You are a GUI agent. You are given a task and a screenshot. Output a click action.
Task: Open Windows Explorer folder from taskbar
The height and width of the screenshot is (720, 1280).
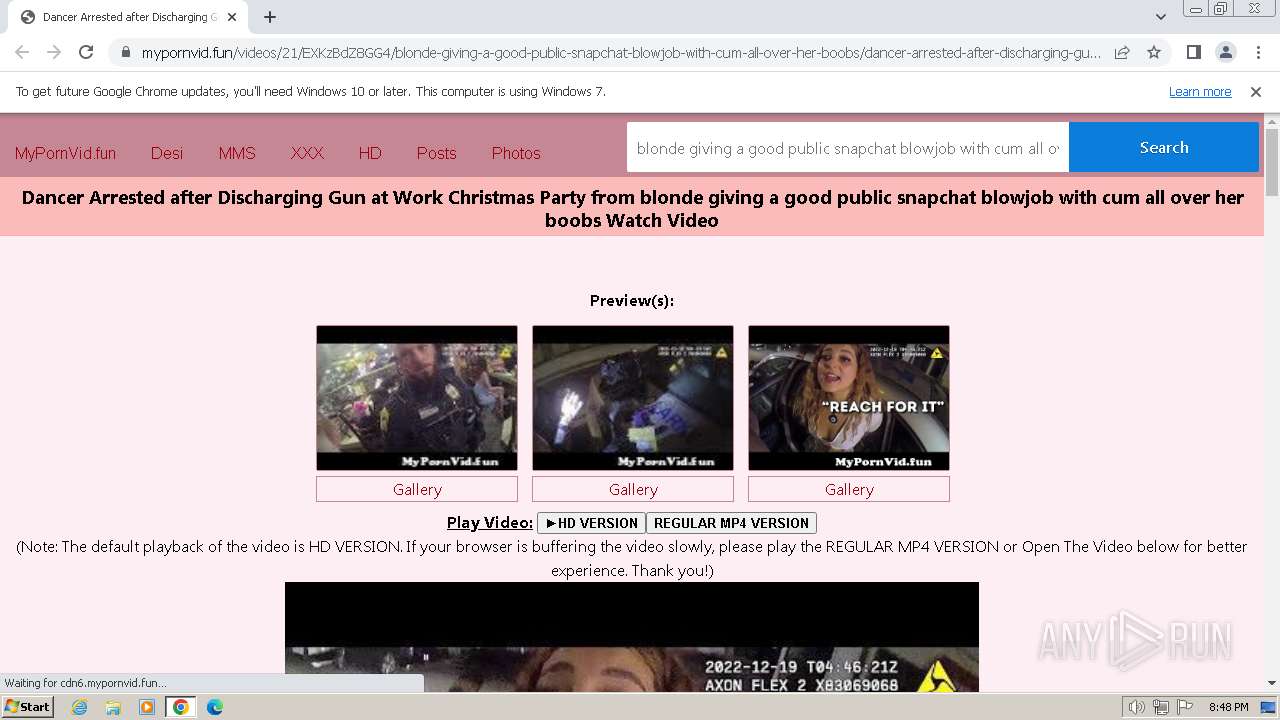113,707
